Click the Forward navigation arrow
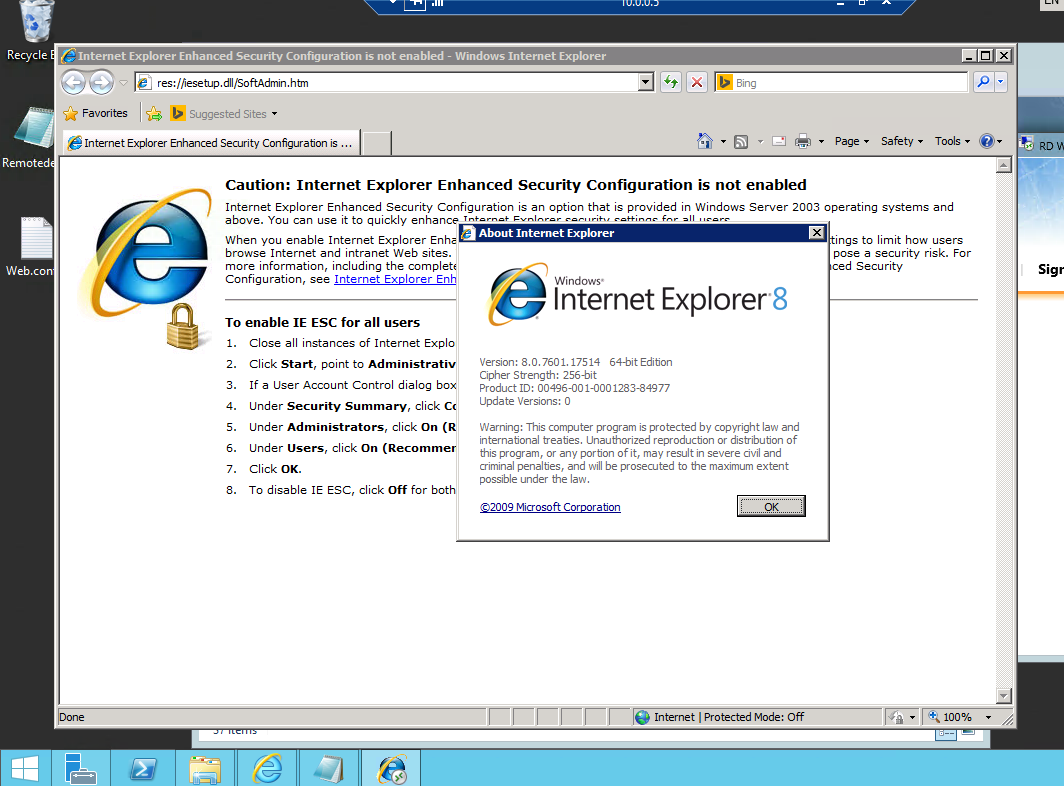The image size is (1064, 786). tap(102, 83)
